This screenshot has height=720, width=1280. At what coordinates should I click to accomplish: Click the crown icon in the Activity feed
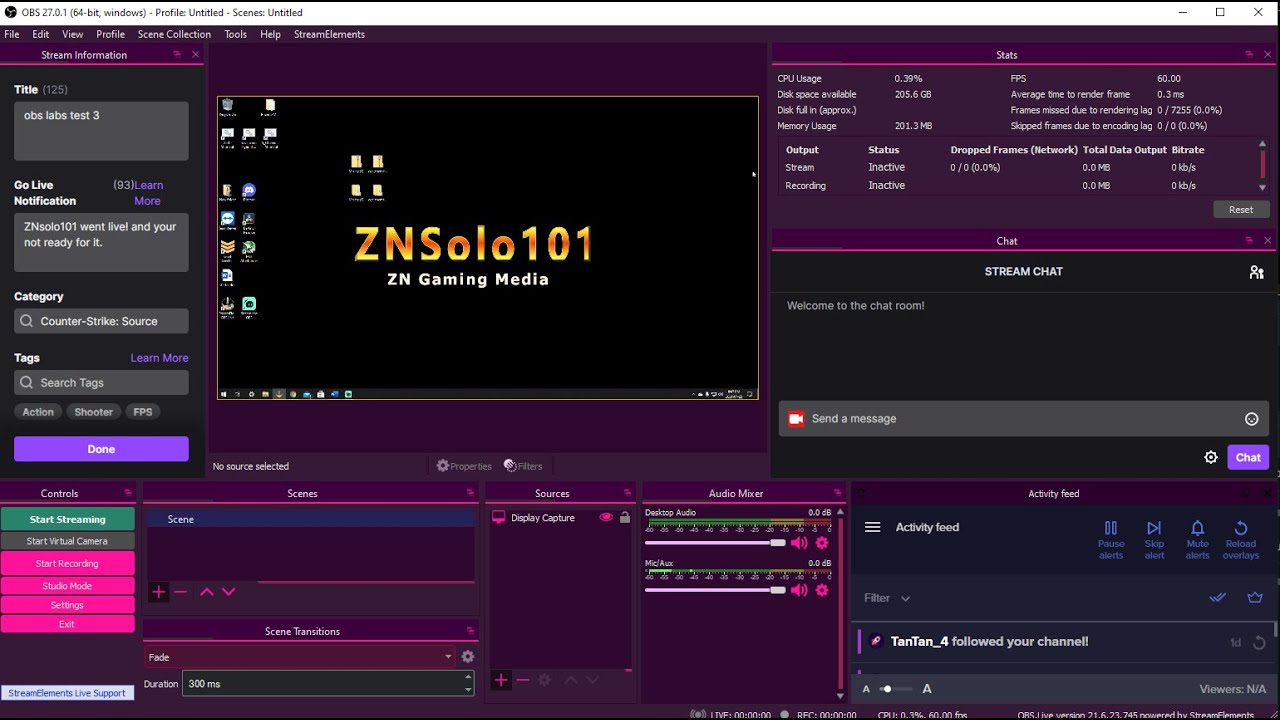[1255, 598]
